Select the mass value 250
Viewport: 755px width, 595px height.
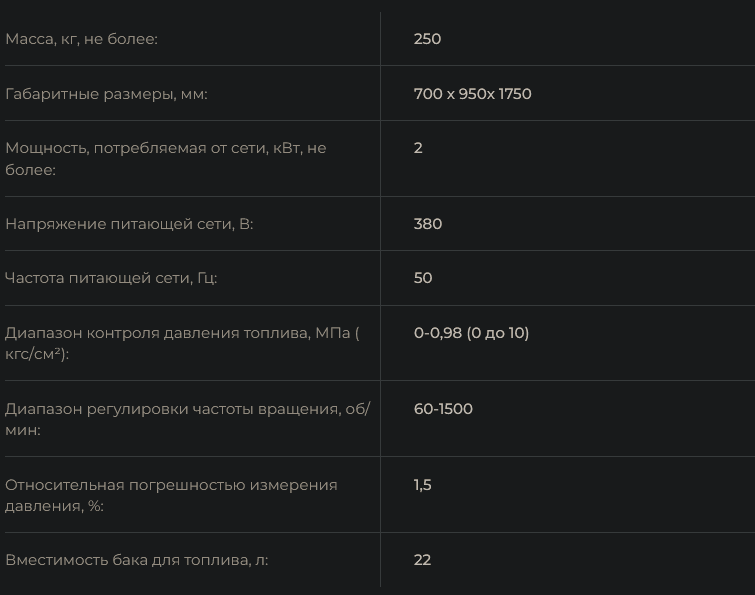427,39
